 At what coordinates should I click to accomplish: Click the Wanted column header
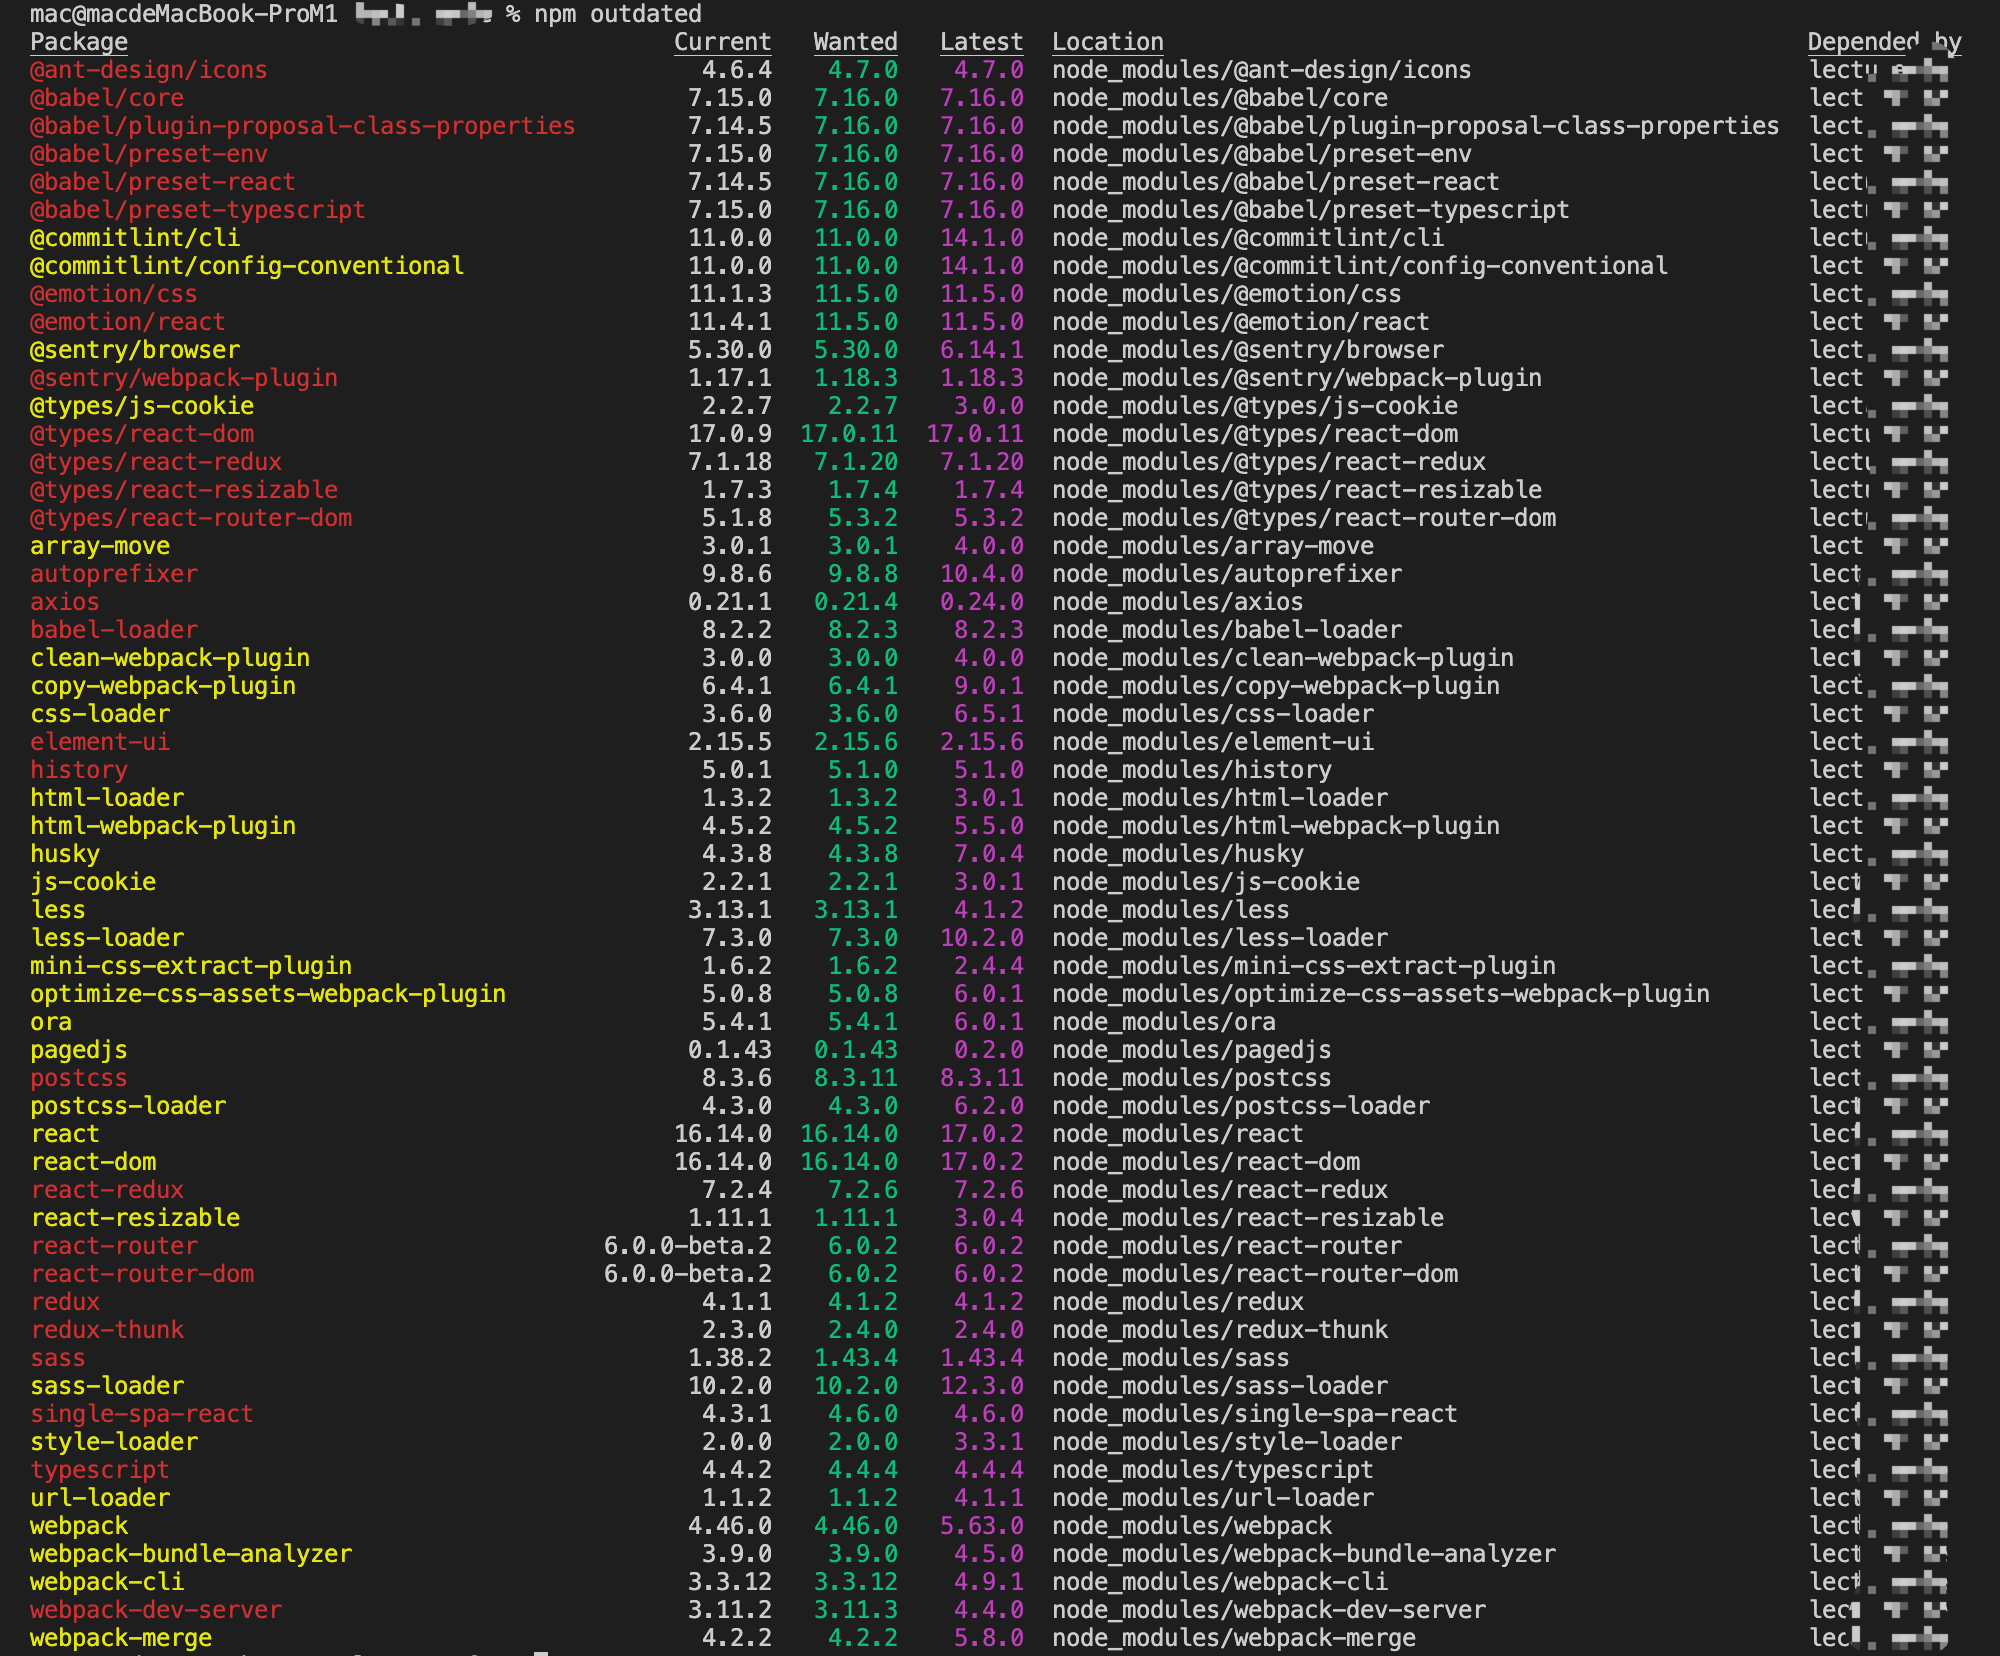[x=855, y=42]
